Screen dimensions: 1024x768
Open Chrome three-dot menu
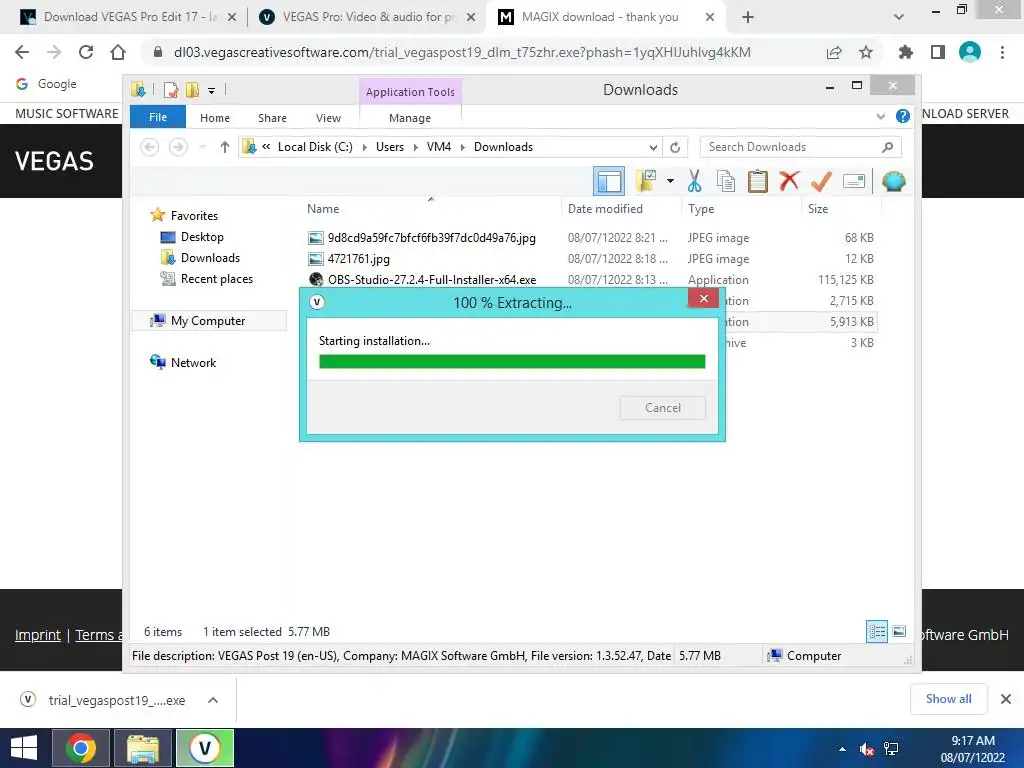tap(1002, 52)
